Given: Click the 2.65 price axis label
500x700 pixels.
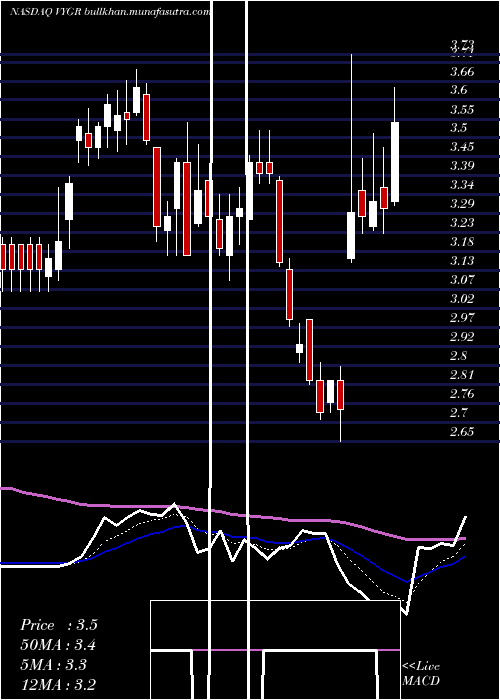Looking at the screenshot, I should (462, 432).
